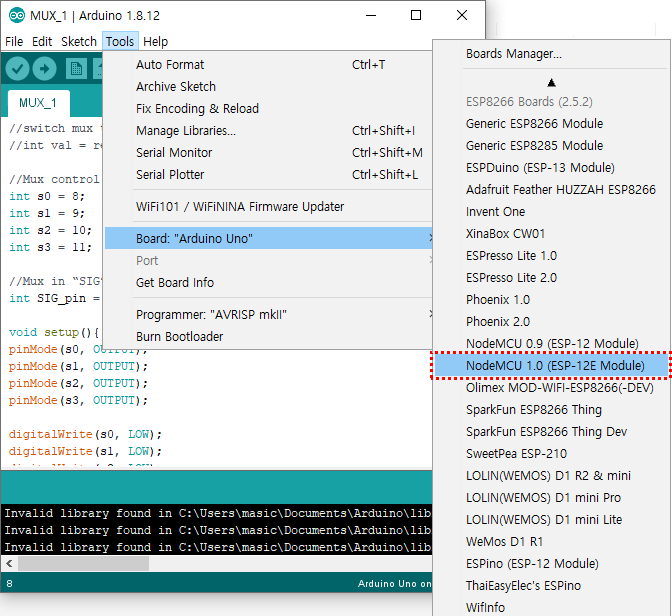Click code line "int s3 = 11;"

(50, 247)
